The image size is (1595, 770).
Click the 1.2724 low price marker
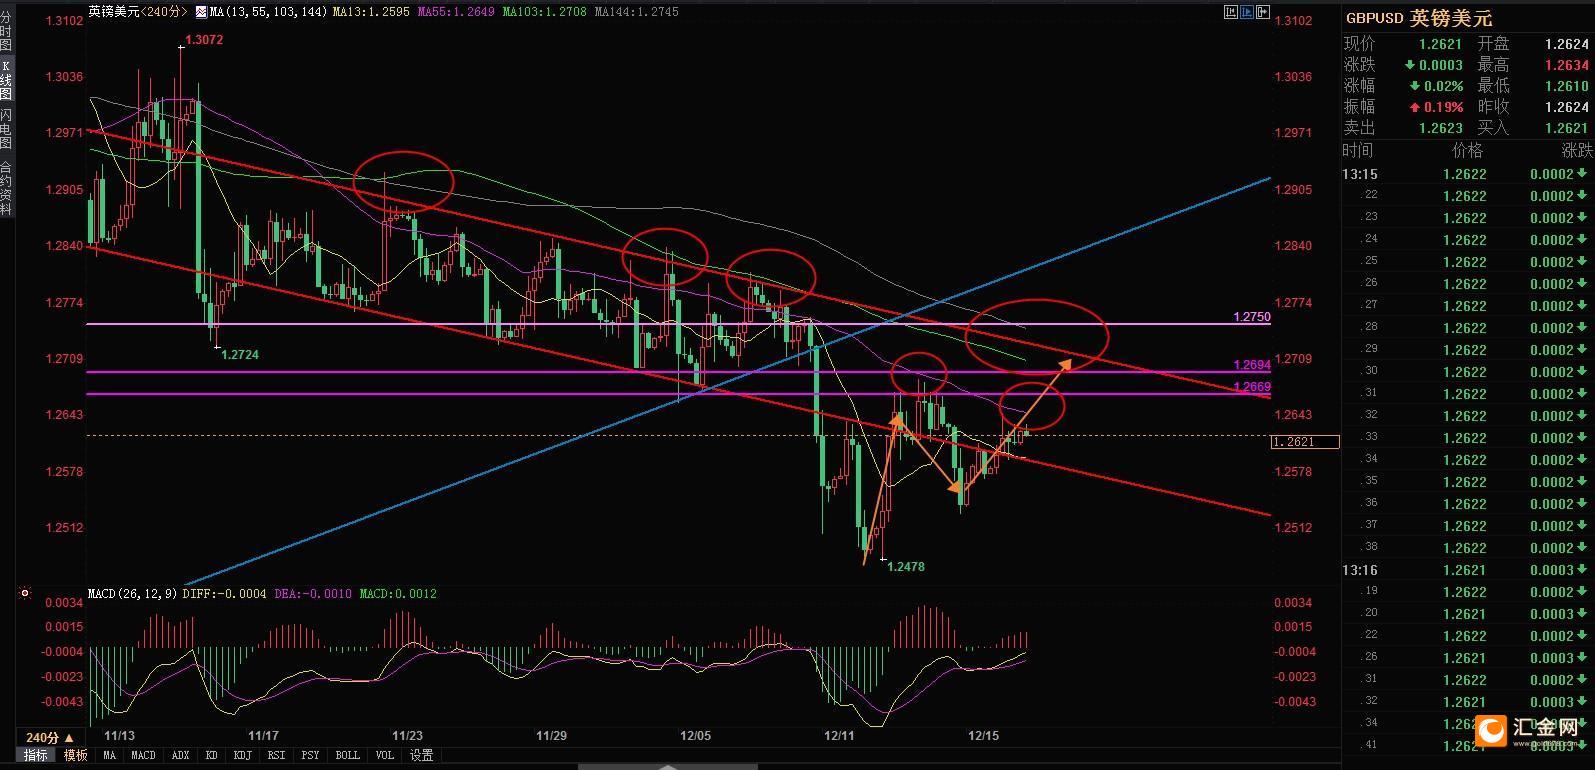click(x=240, y=355)
